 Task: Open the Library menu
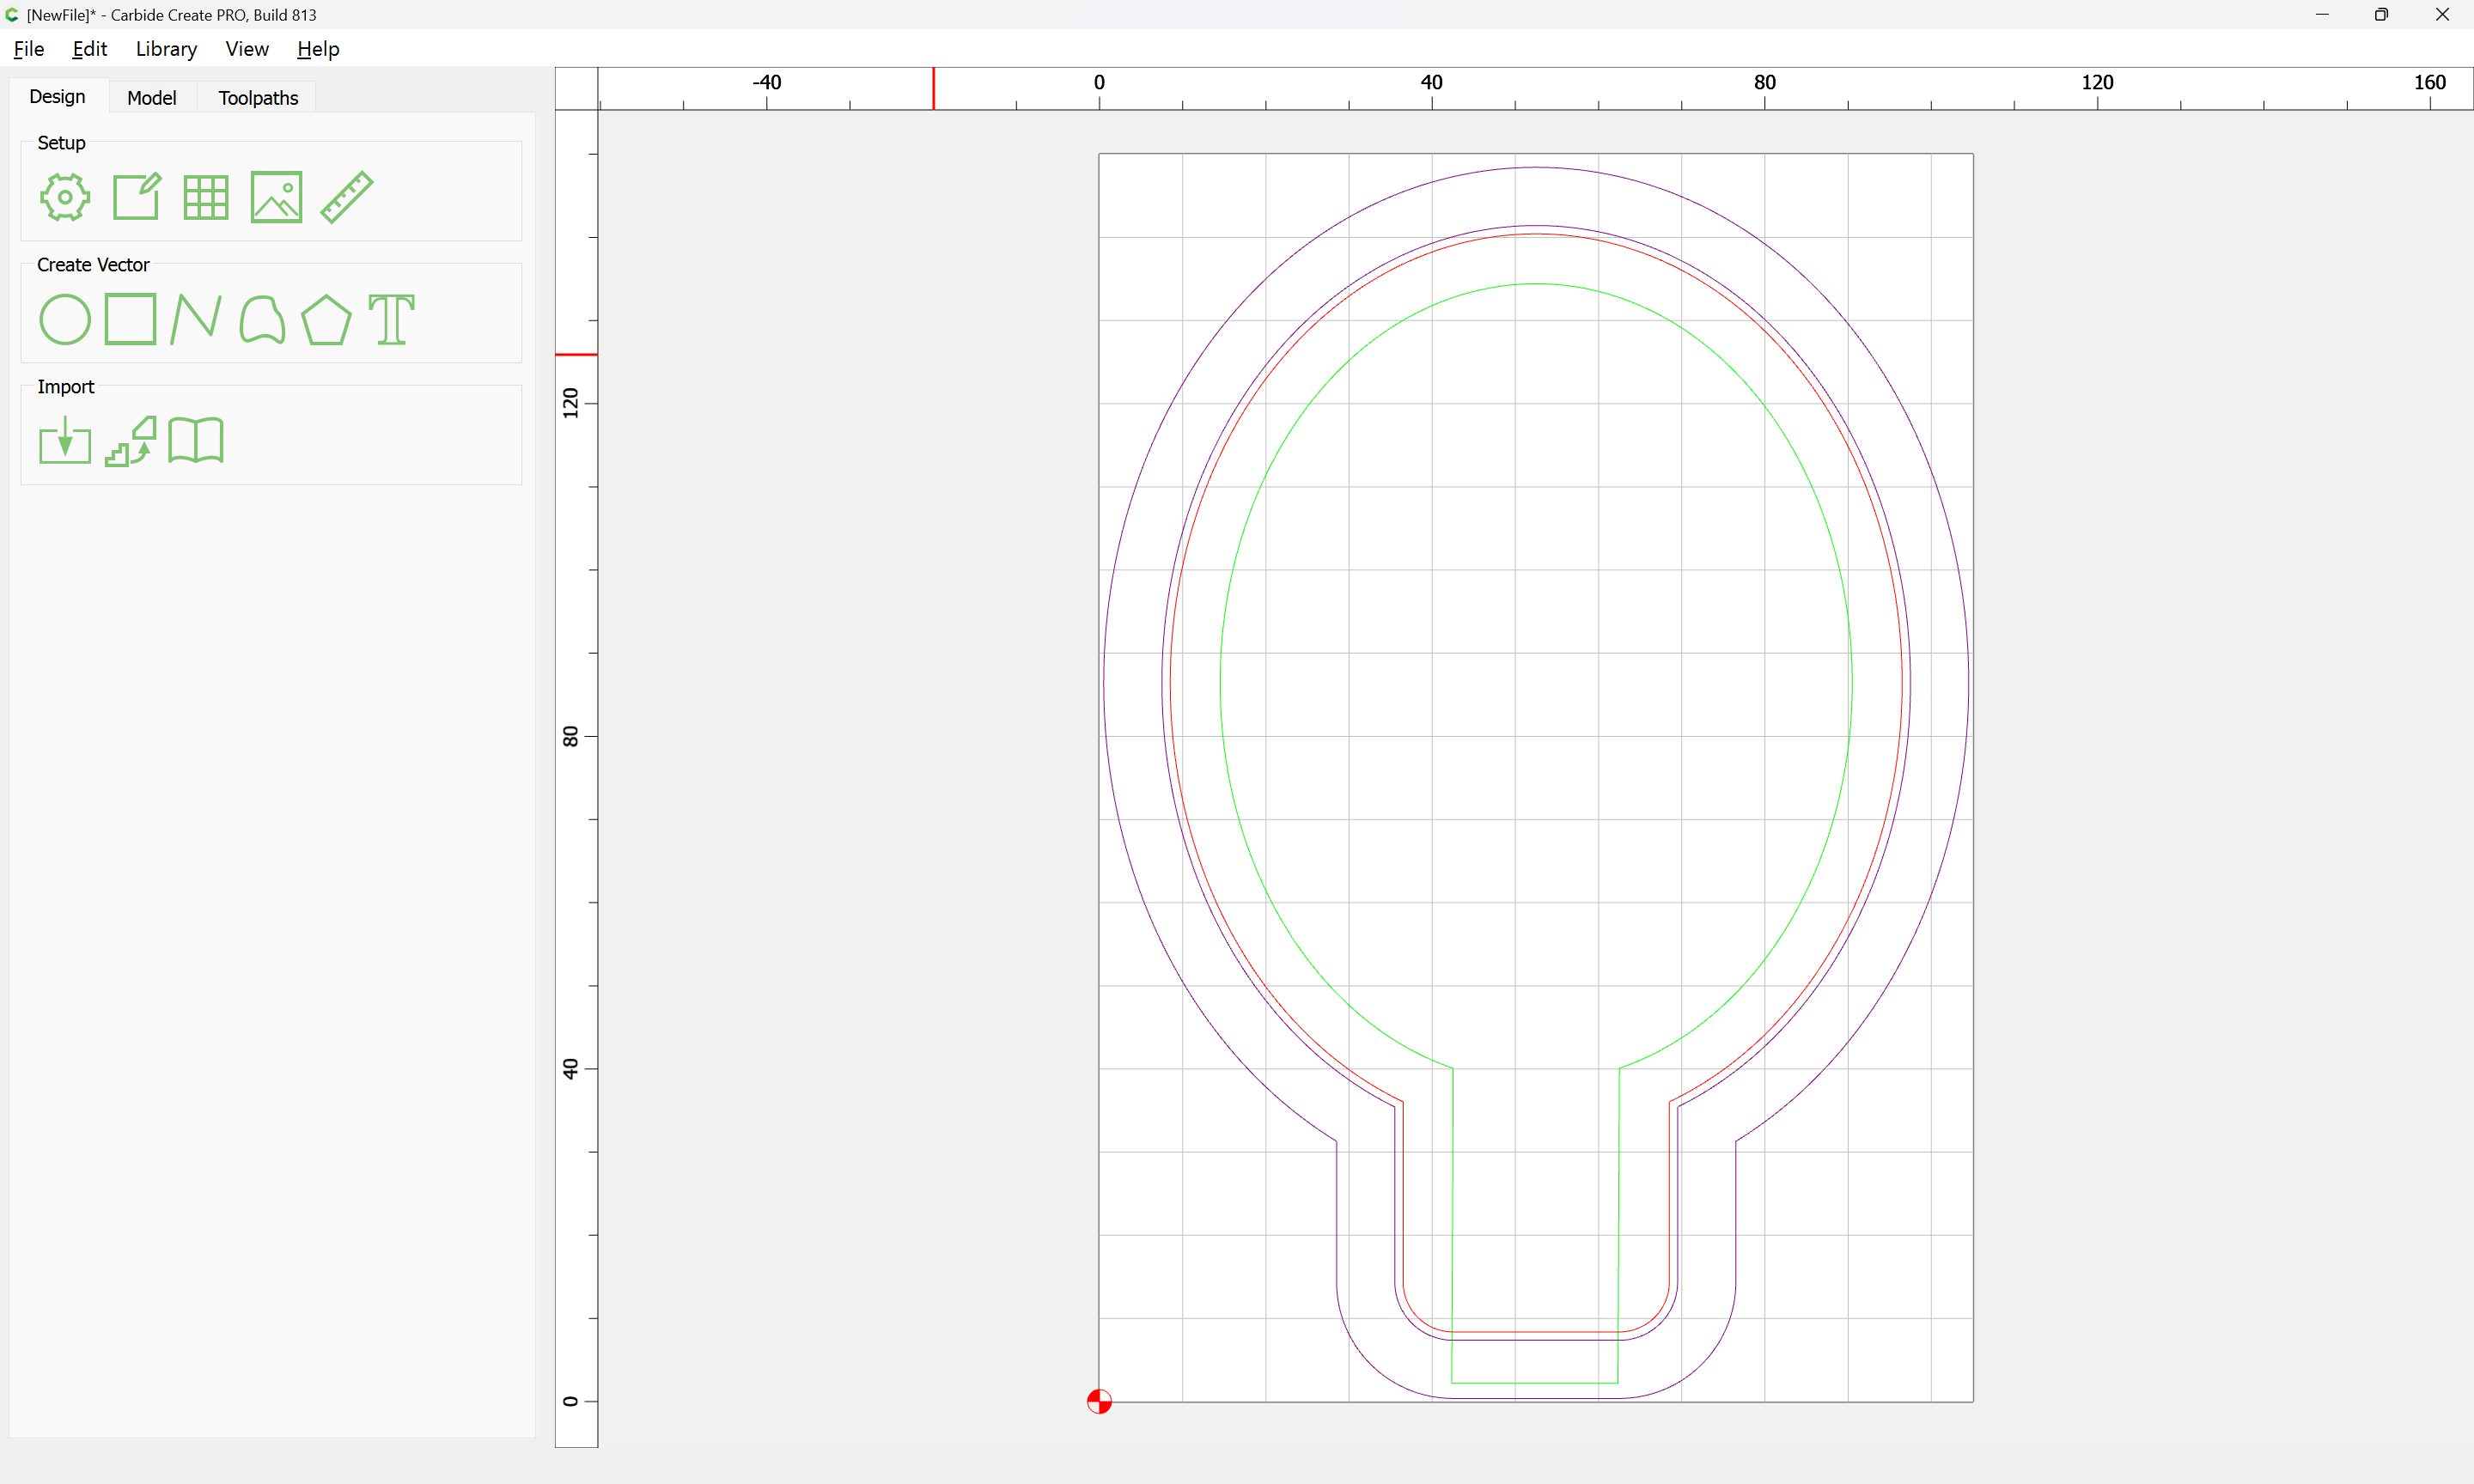pos(166,48)
